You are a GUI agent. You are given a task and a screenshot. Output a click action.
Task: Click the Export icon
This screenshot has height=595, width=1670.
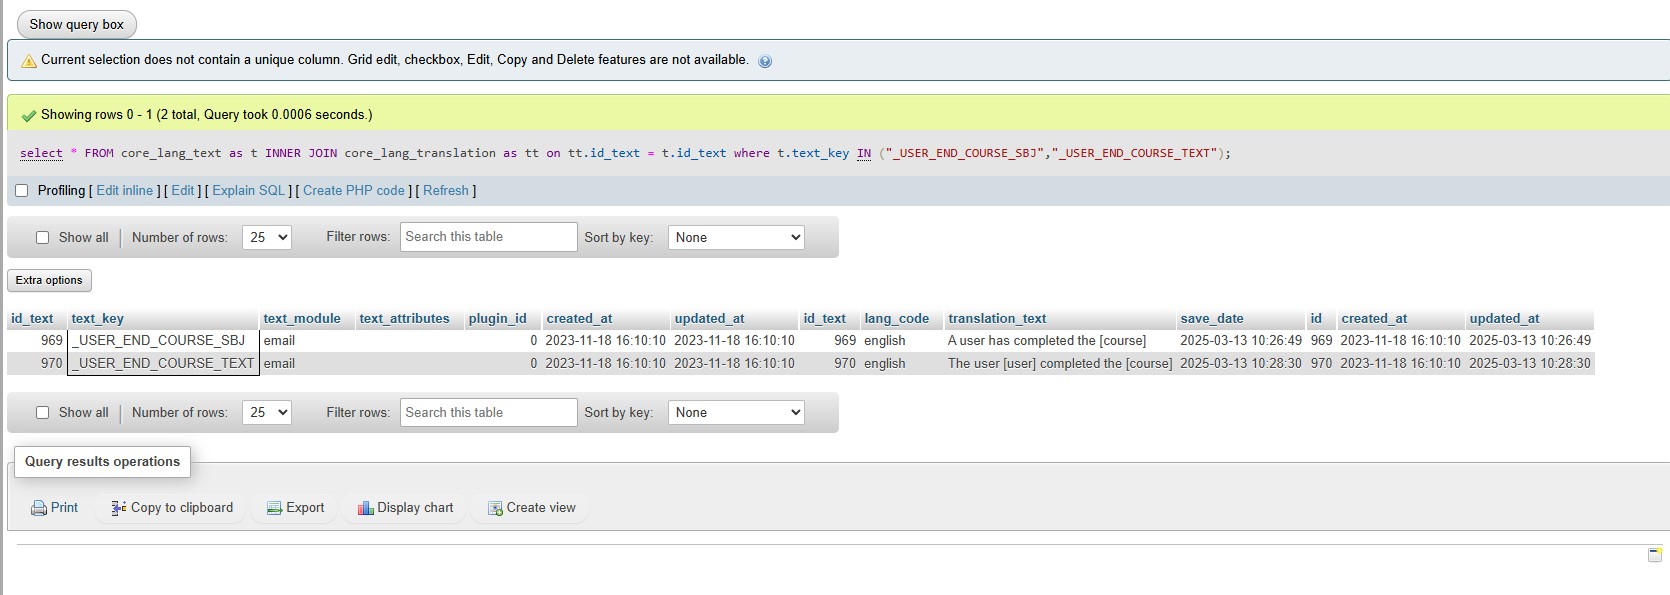click(x=274, y=508)
